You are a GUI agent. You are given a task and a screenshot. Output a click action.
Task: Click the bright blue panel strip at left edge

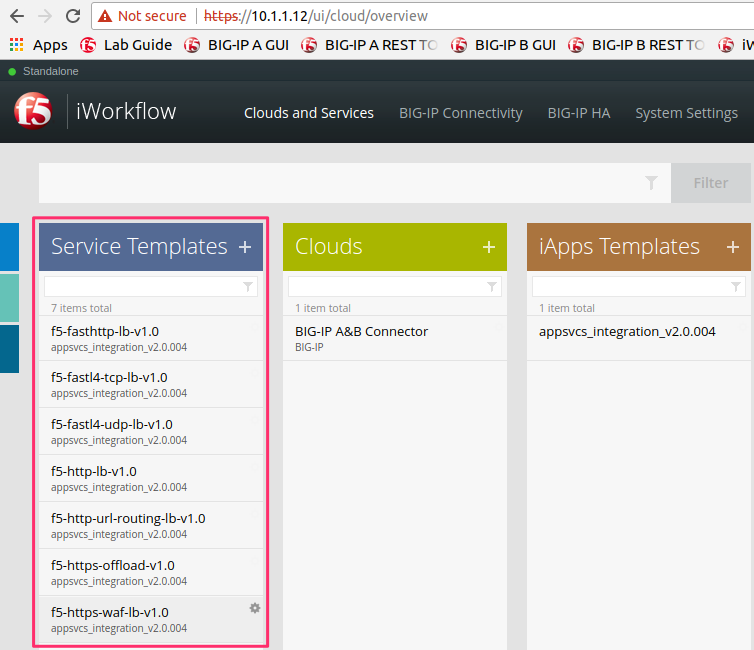(x=10, y=247)
